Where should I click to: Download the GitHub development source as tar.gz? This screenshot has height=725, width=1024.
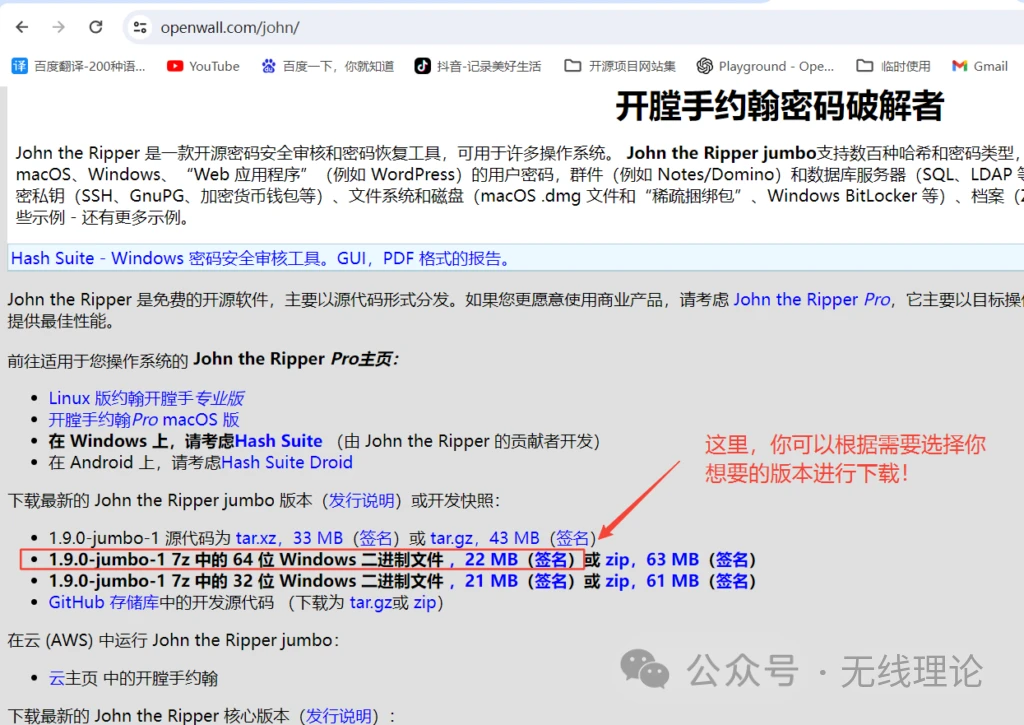tap(371, 602)
